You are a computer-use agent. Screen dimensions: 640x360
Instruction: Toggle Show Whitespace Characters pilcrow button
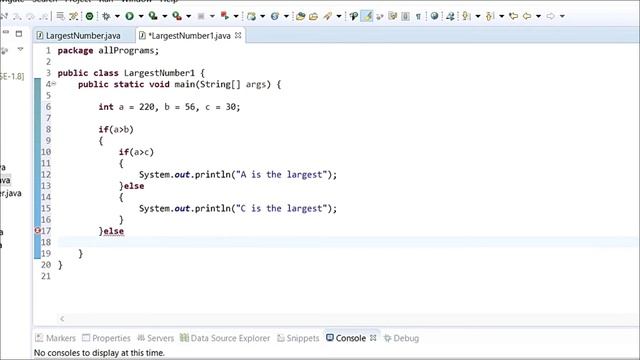(418, 16)
